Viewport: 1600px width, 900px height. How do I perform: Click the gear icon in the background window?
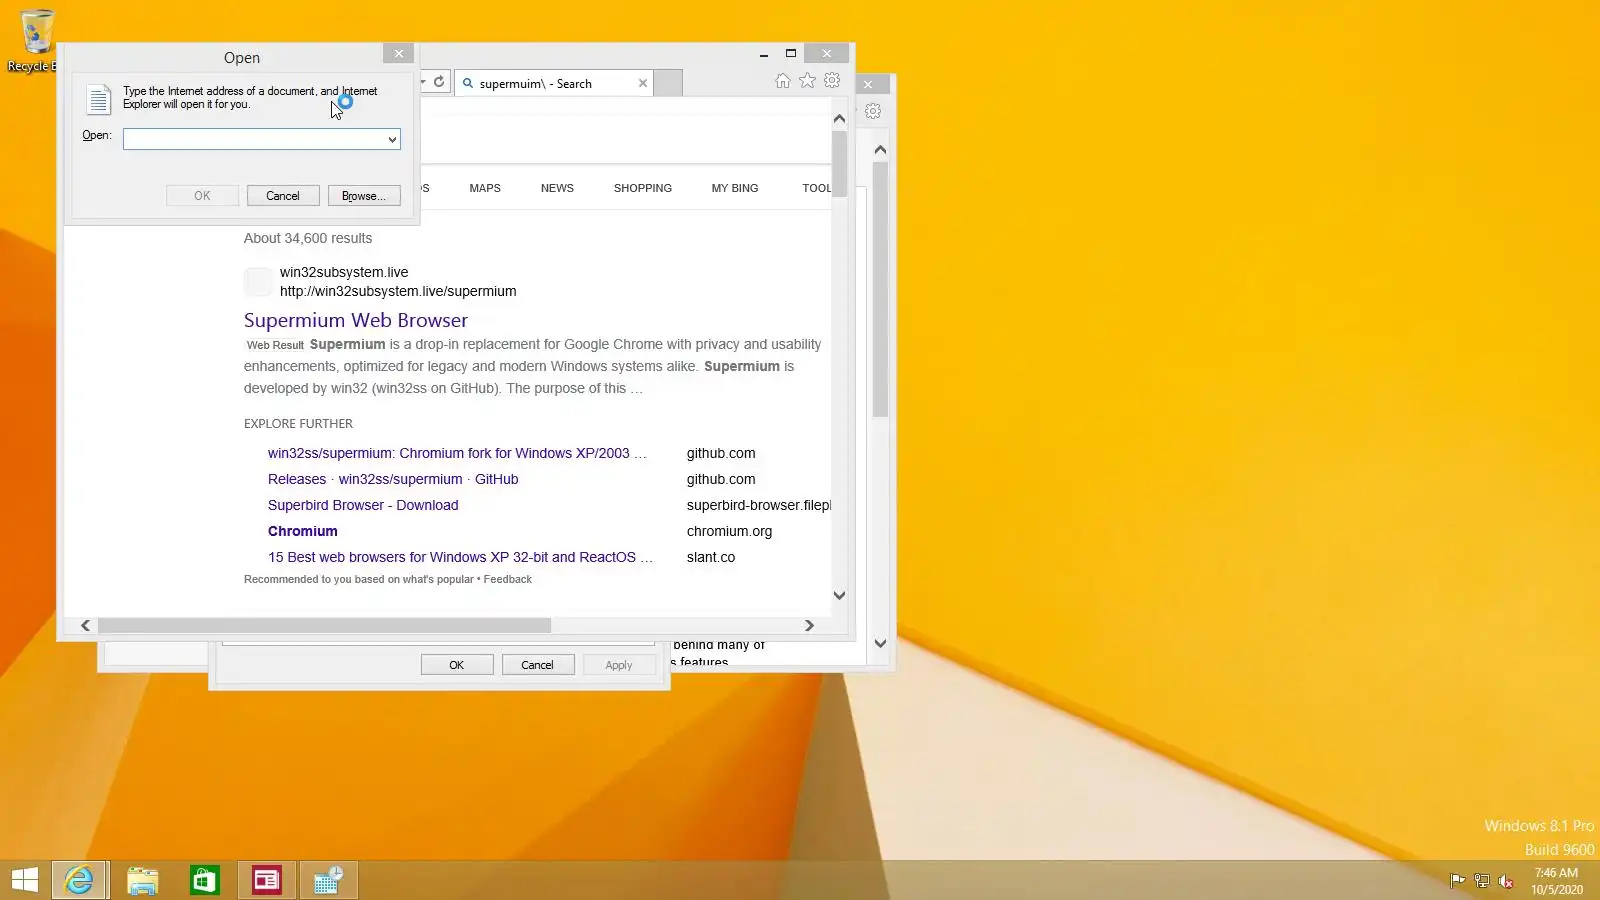point(873,111)
